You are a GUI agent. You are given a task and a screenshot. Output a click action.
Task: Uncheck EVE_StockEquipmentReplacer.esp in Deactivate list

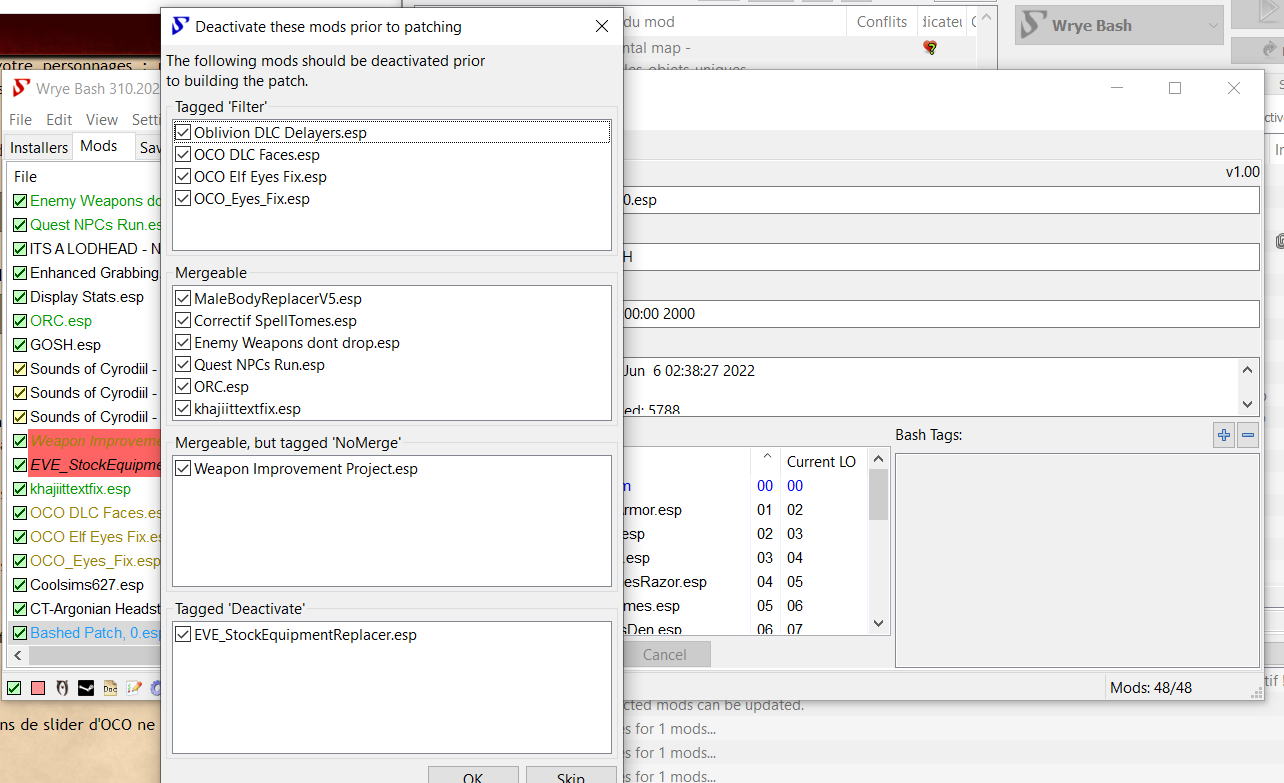pyautogui.click(x=183, y=635)
